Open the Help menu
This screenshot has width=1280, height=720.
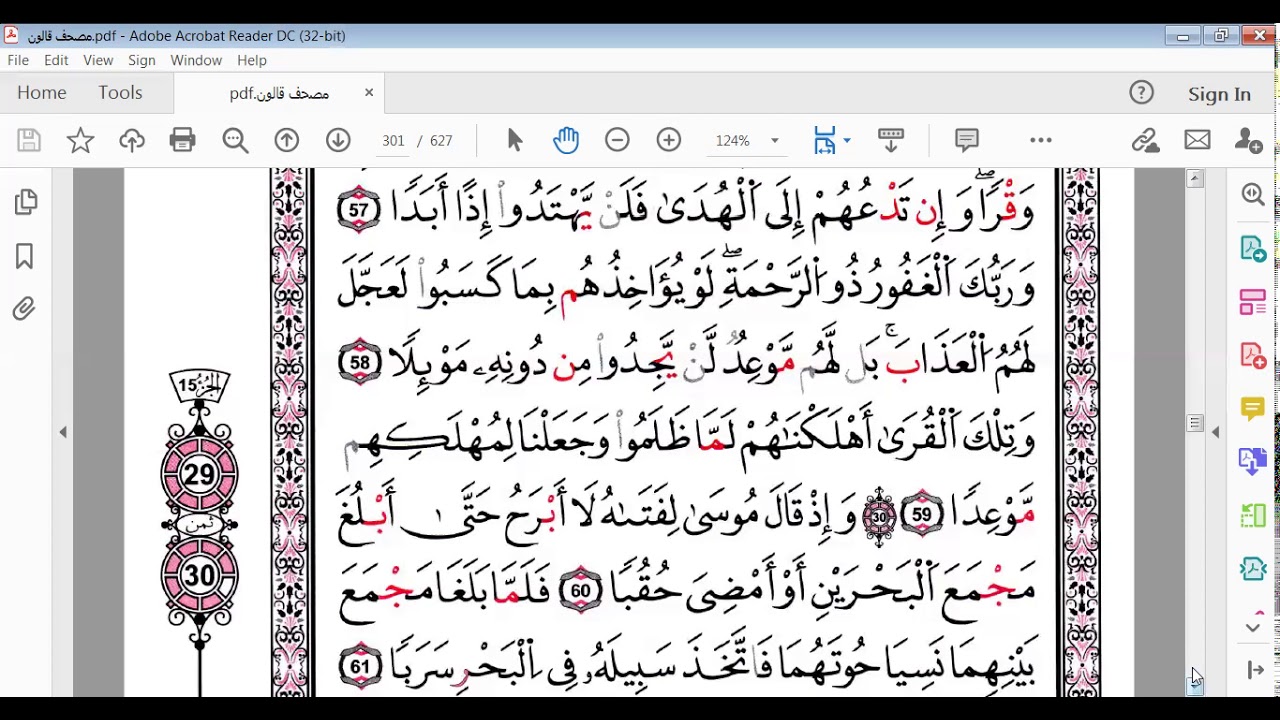(252, 60)
